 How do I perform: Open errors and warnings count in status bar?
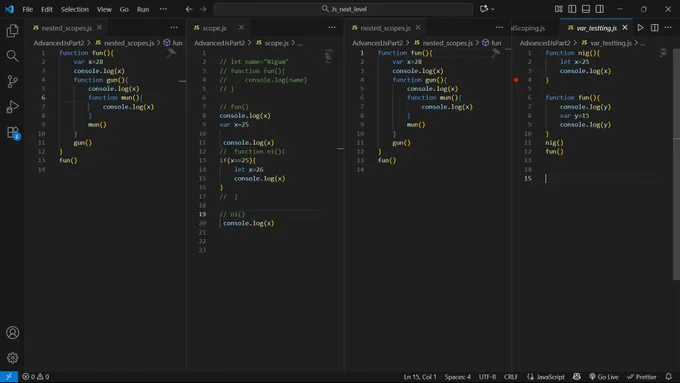[36, 376]
